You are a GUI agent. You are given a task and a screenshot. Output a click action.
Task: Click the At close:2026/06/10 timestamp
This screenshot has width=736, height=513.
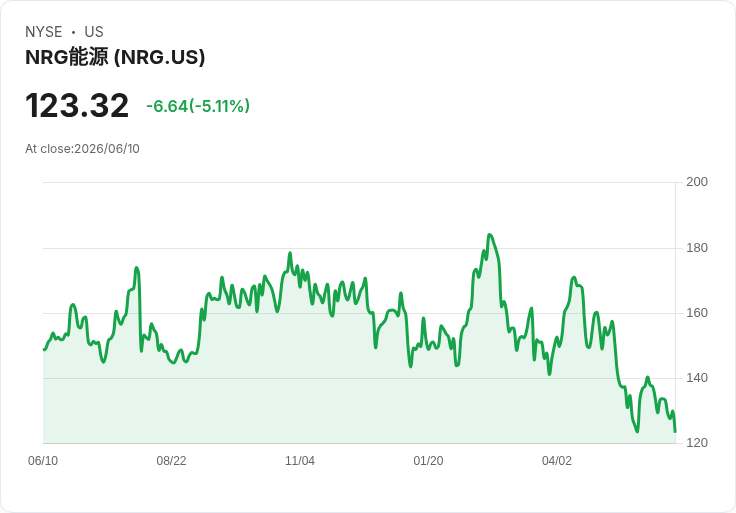[x=82, y=149]
